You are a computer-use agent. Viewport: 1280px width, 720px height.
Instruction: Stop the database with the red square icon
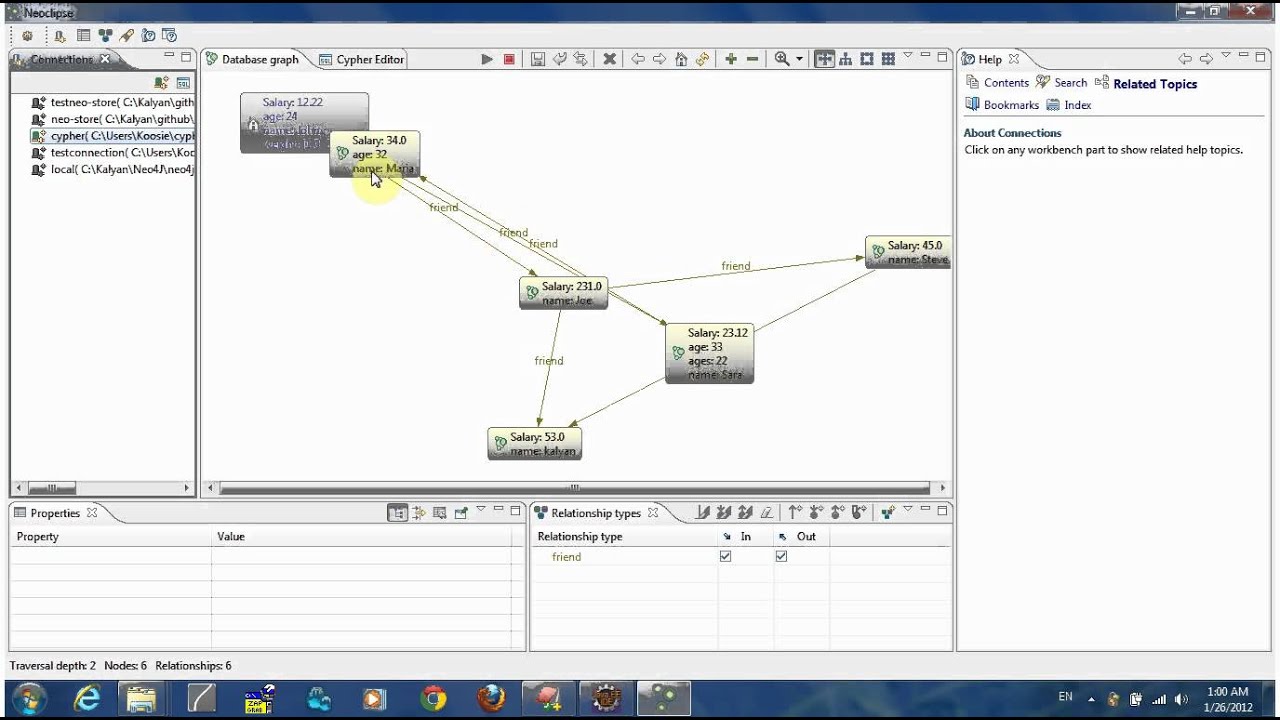[x=509, y=59]
